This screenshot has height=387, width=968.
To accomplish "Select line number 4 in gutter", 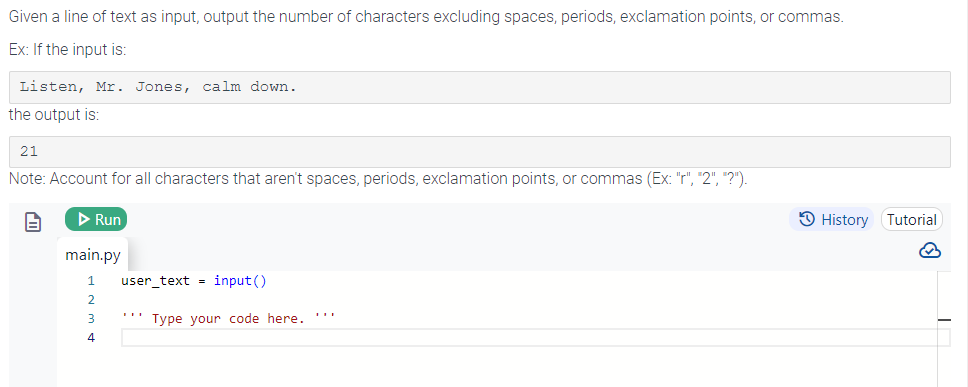I will (x=91, y=338).
